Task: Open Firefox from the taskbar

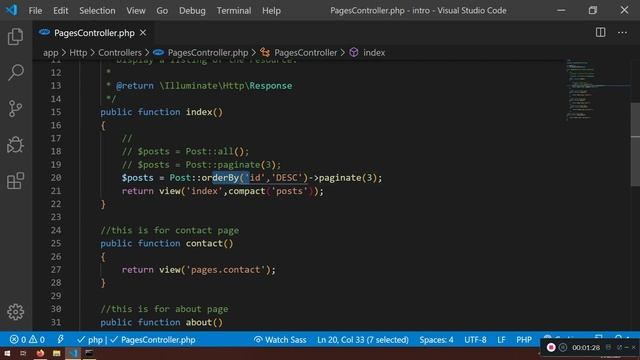Action: [40, 353]
